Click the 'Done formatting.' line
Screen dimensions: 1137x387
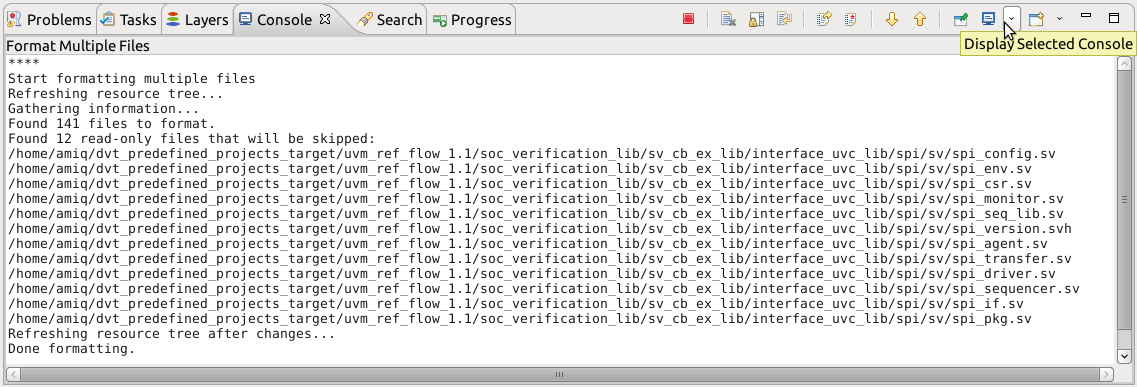(71, 349)
